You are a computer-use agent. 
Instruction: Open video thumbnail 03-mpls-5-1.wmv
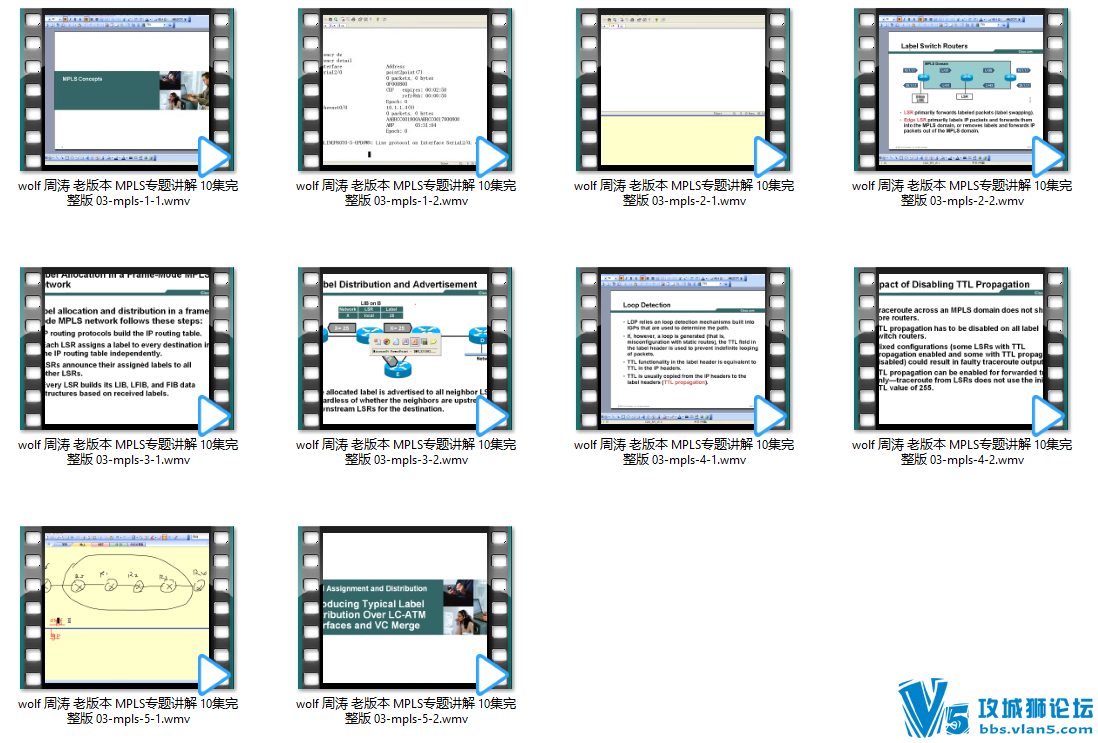(127, 608)
